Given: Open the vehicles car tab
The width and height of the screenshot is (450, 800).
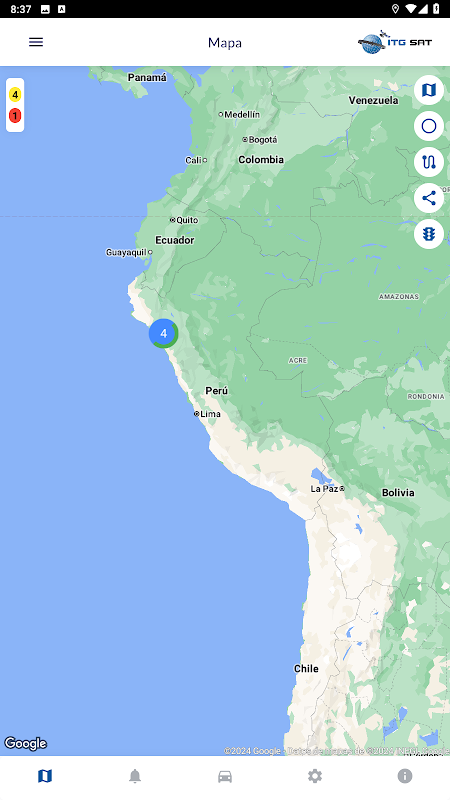Looking at the screenshot, I should tap(225, 776).
